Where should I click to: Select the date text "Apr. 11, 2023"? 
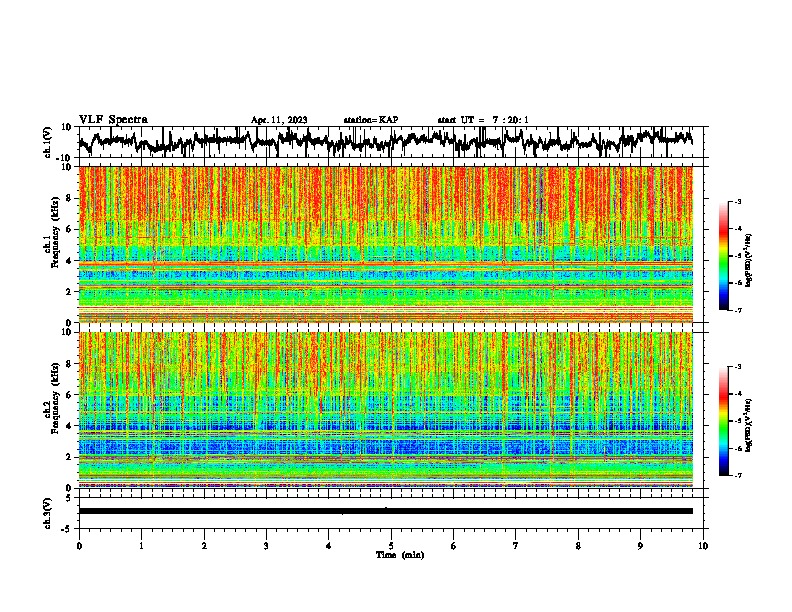point(279,120)
